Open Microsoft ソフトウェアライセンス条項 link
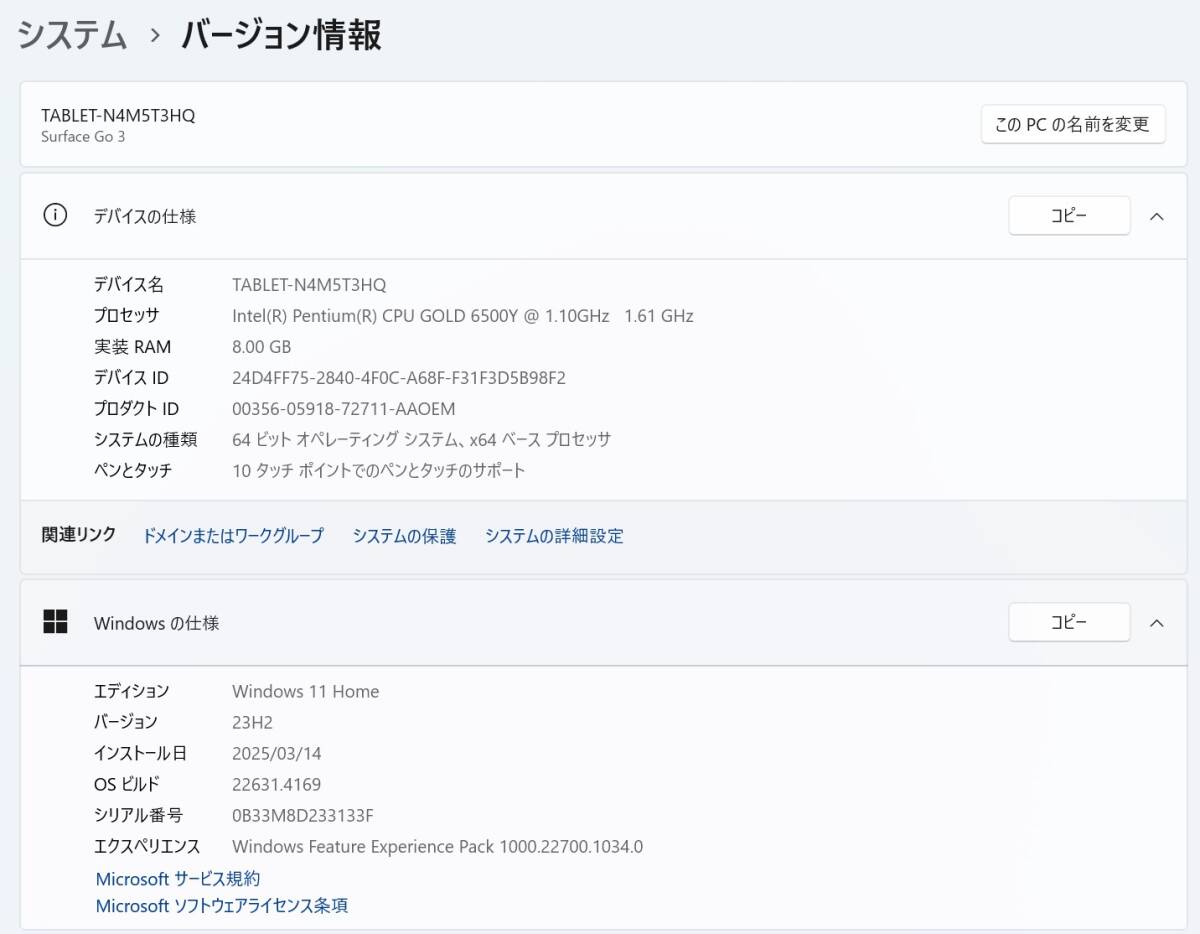 [x=222, y=906]
